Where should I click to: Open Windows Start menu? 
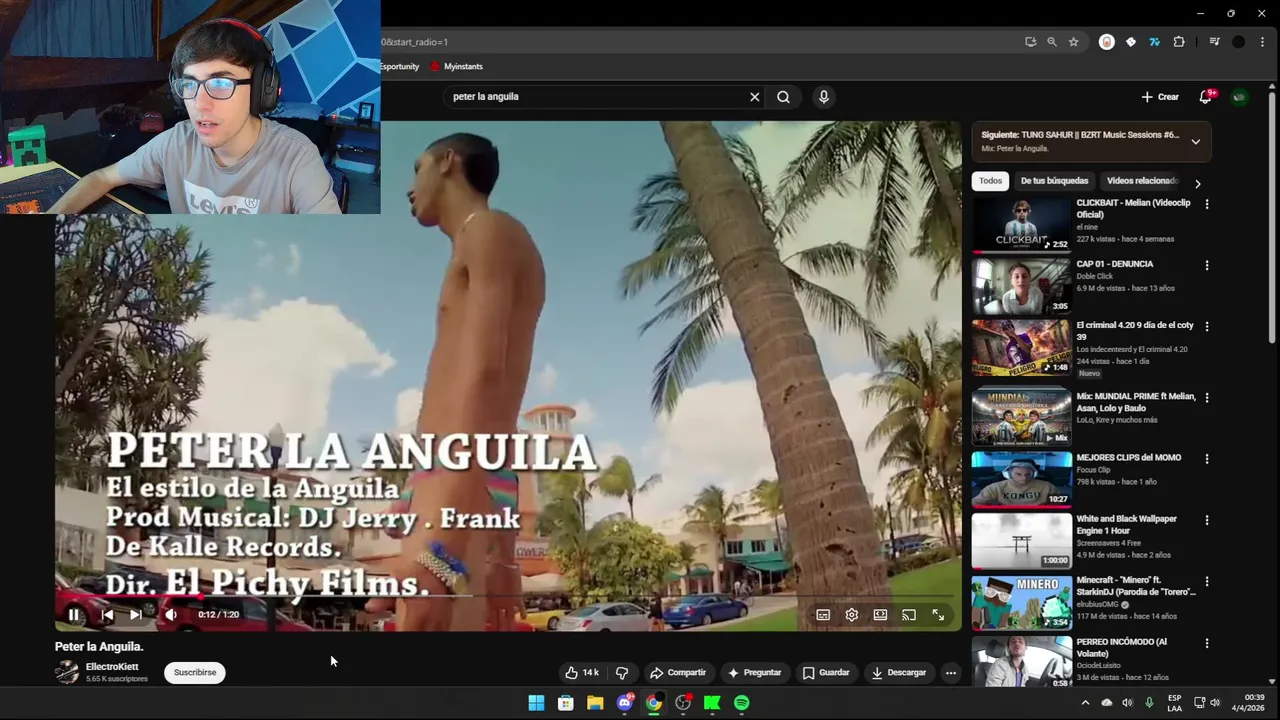coord(536,703)
